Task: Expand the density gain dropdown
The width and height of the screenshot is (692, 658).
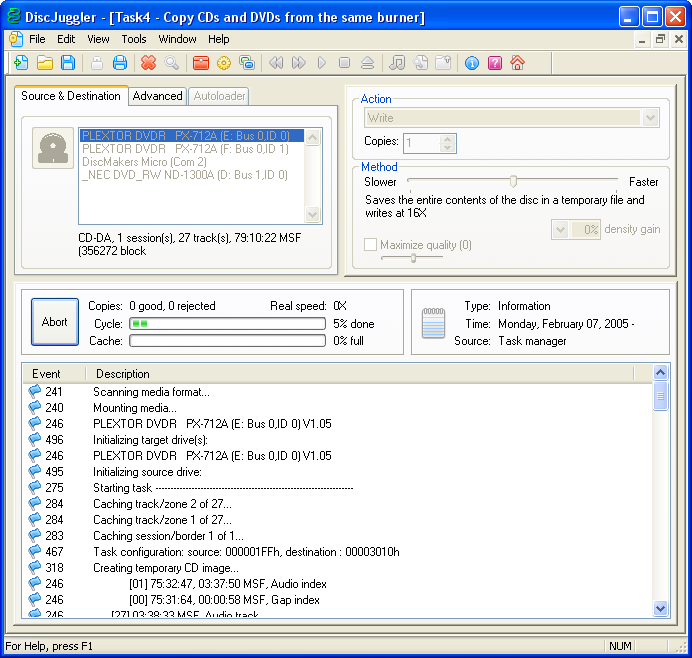Action: 560,230
